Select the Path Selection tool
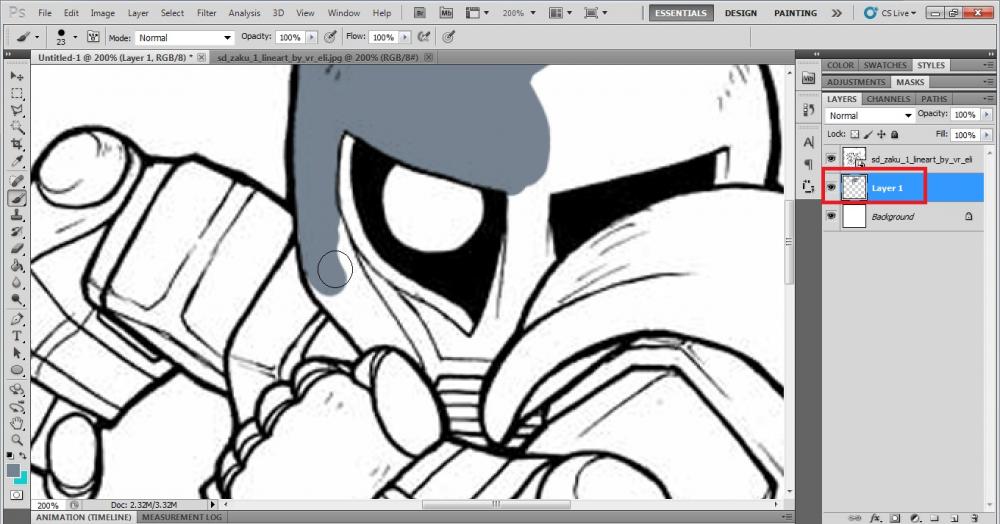This screenshot has width=1000, height=524. coord(17,353)
